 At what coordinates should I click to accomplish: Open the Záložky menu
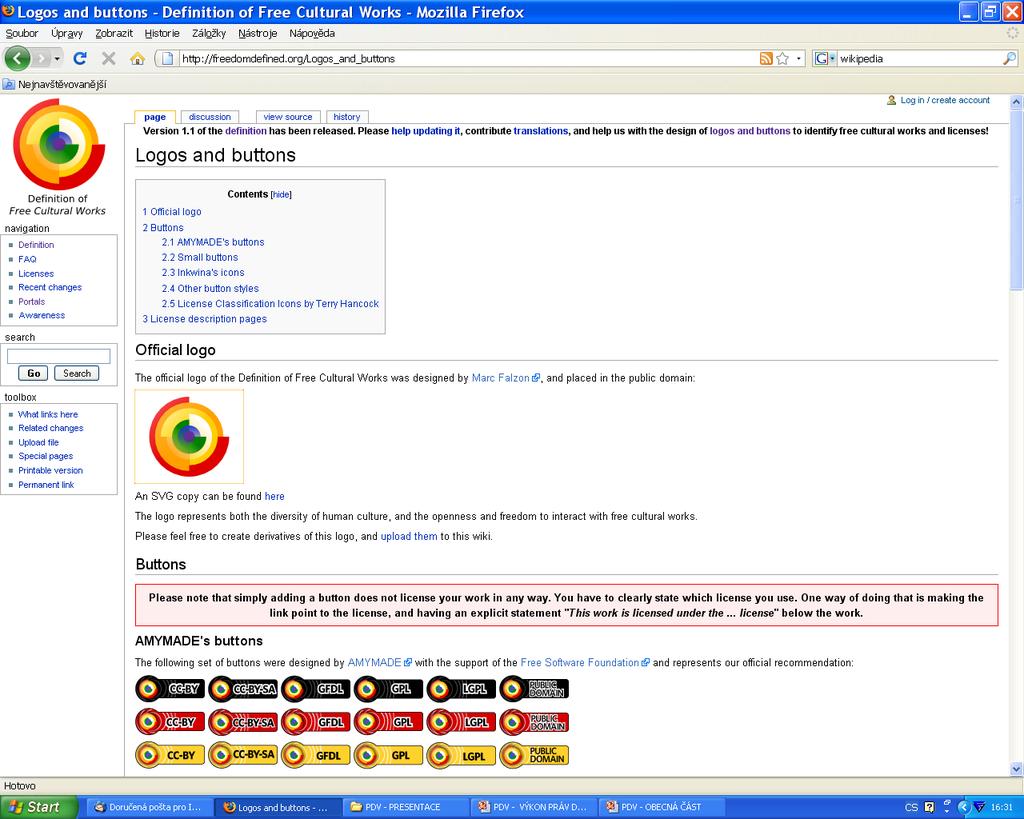tap(209, 33)
